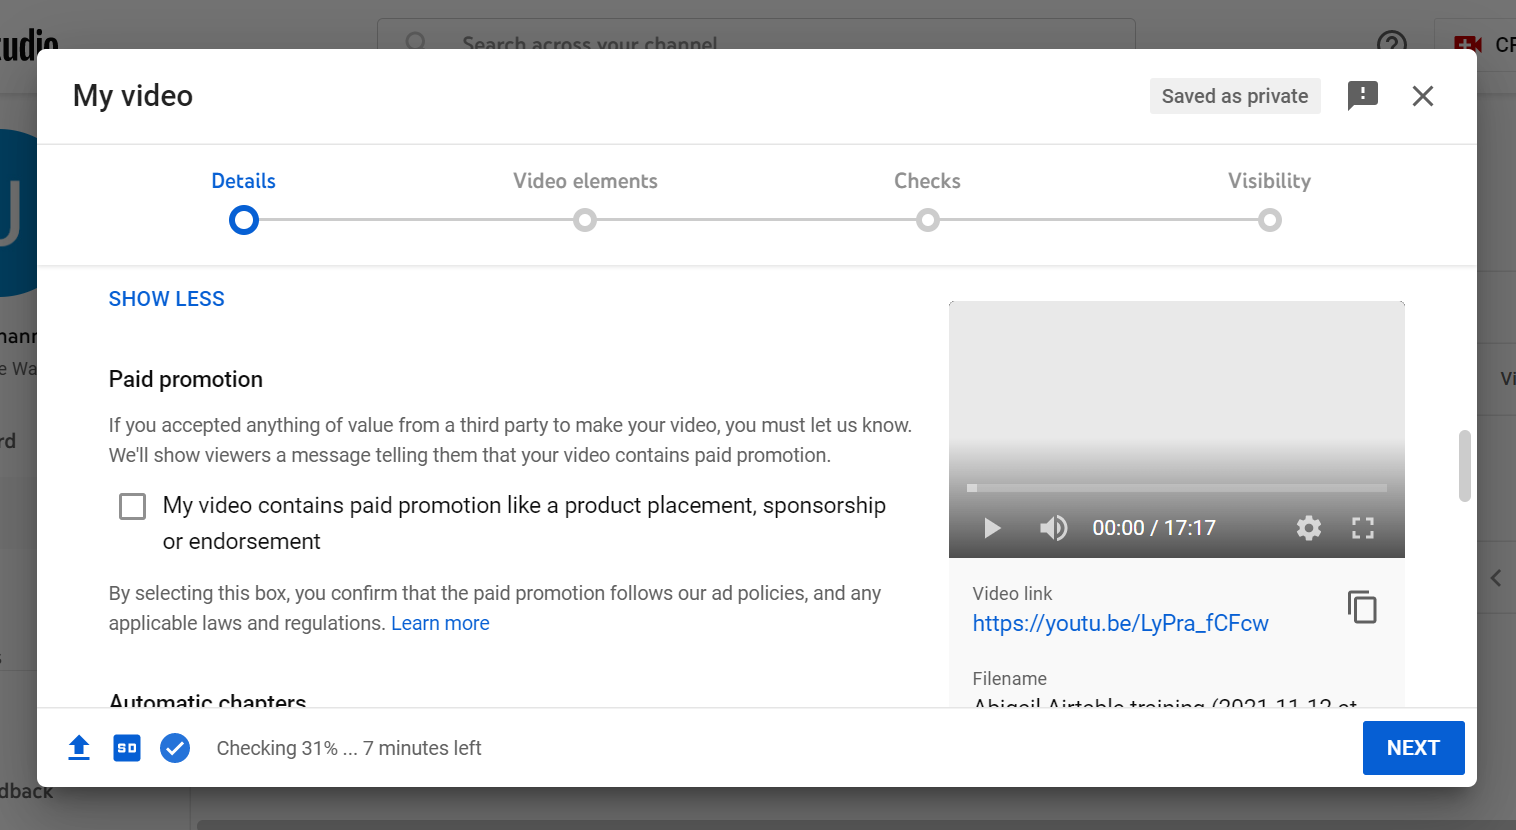Jump to the Checks step

927,219
